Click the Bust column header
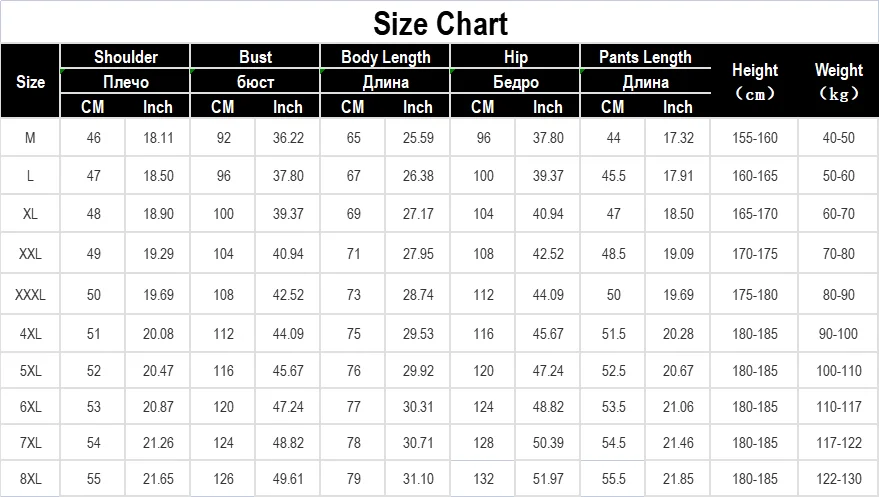Viewport: 879px width, 497px height. pyautogui.click(x=255, y=57)
